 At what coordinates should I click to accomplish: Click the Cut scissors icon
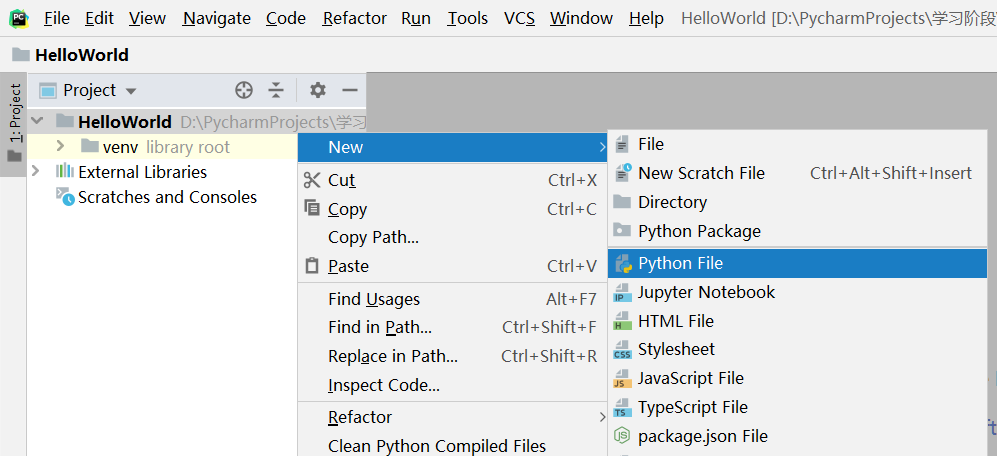click(x=312, y=180)
